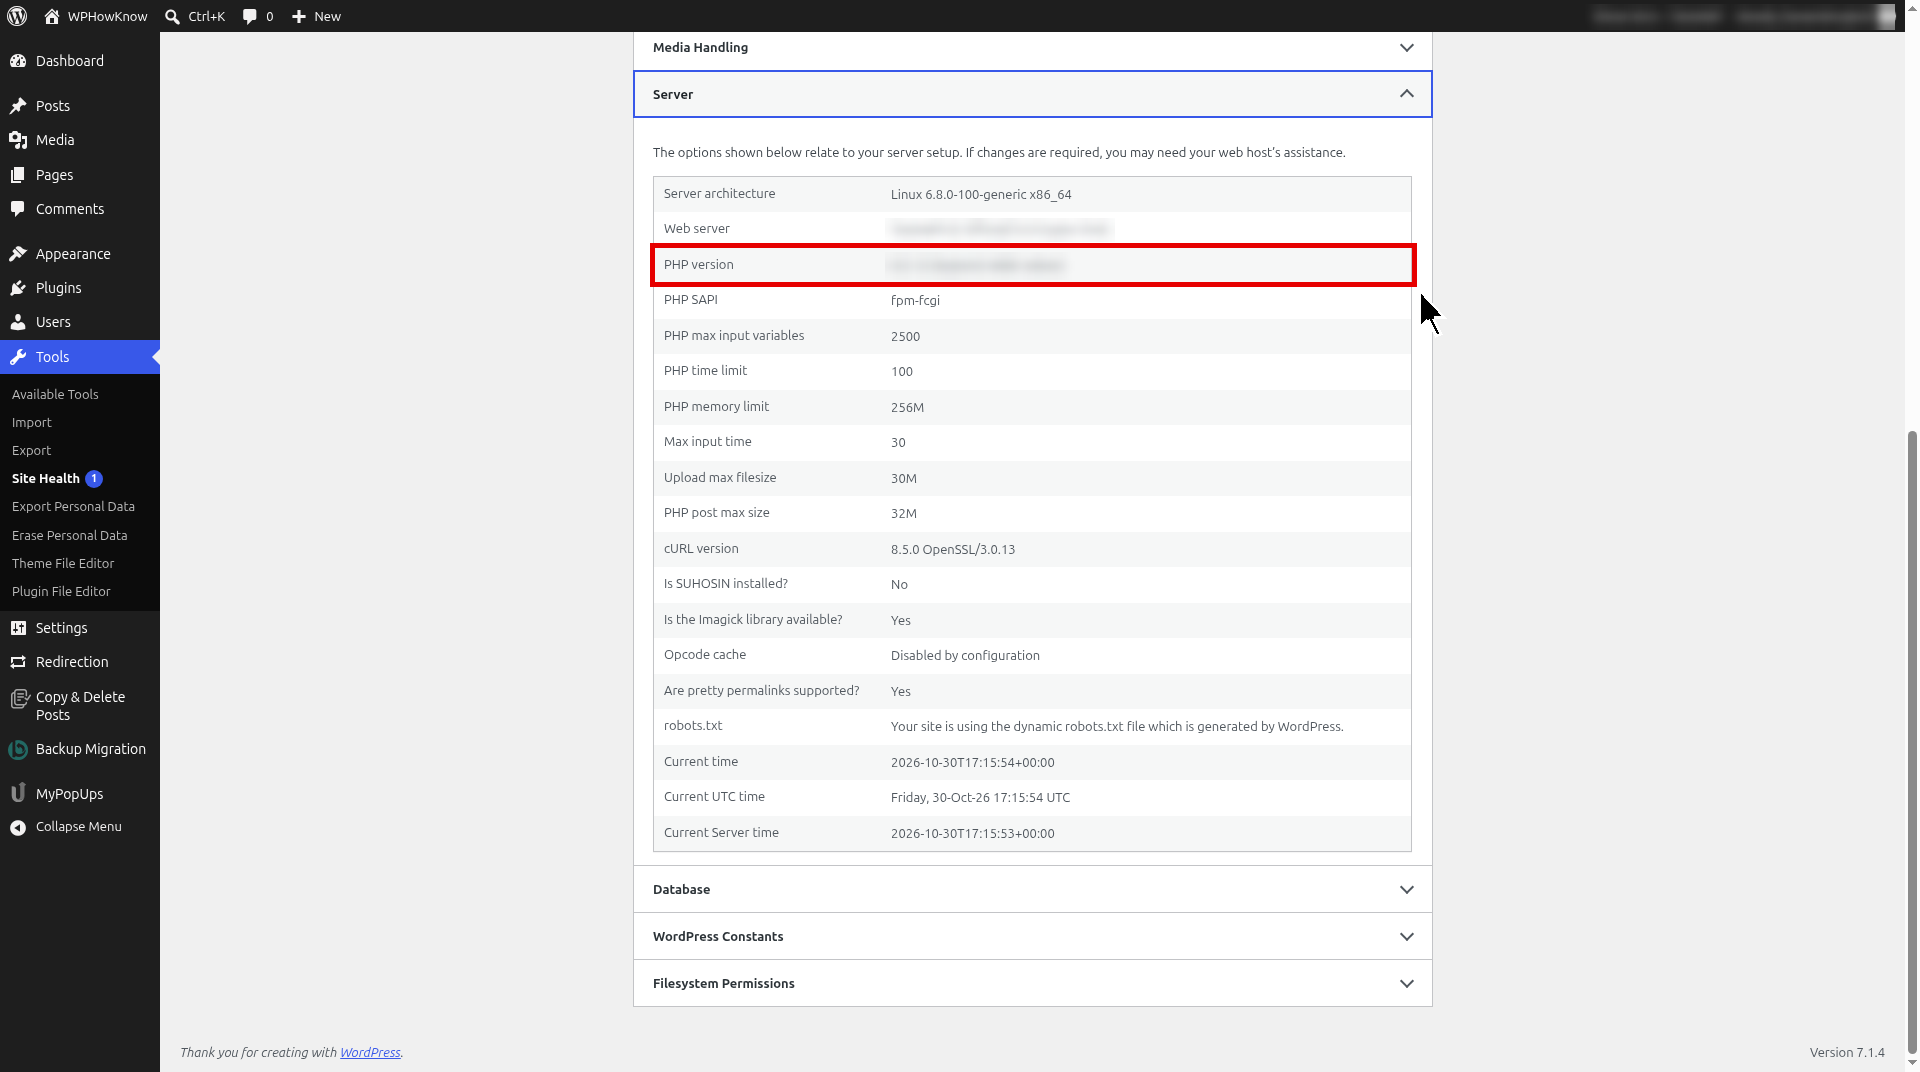Click the plus icon beside New
Image resolution: width=1920 pixels, height=1072 pixels.
point(299,16)
